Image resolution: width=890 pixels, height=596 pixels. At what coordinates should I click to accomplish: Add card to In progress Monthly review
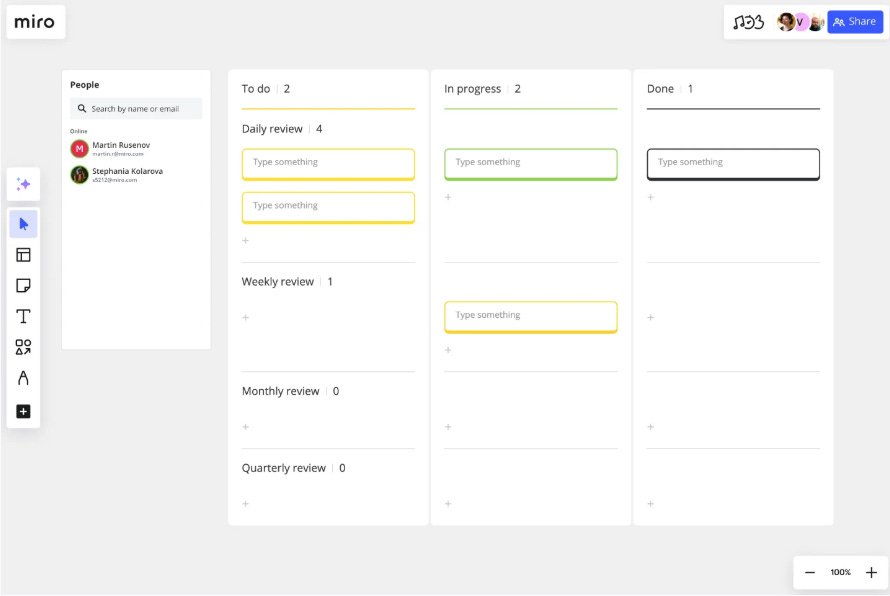pyautogui.click(x=448, y=427)
